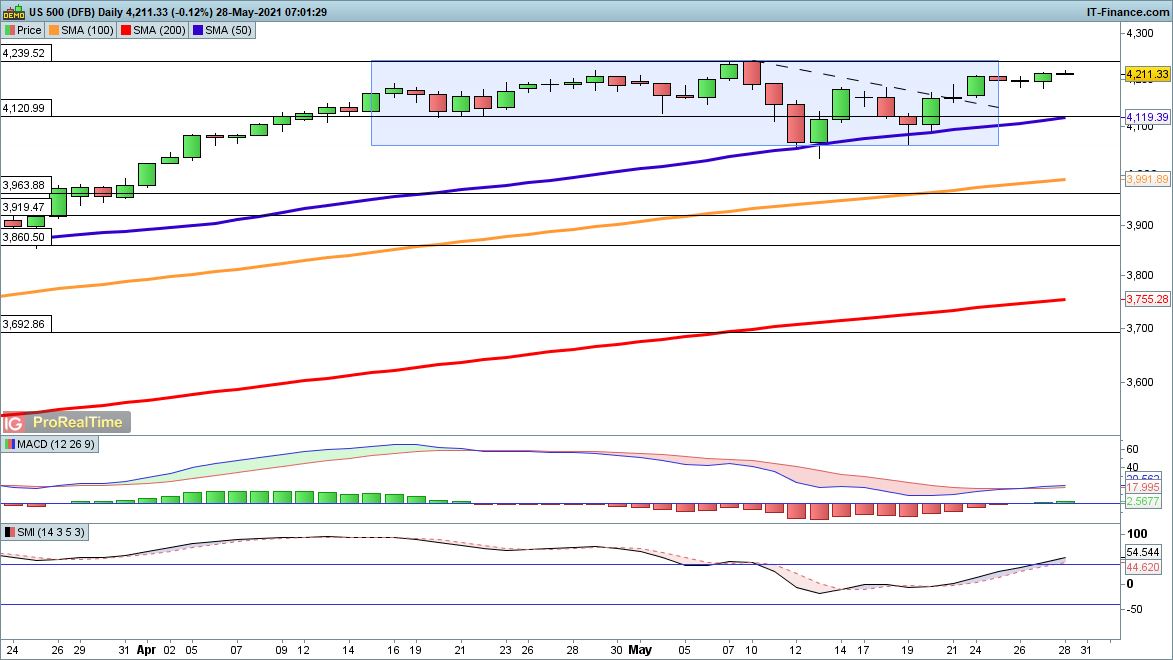Viewport: 1173px width, 660px height.
Task: Click the red 3,755.28 SMA price tag
Action: tap(1146, 299)
